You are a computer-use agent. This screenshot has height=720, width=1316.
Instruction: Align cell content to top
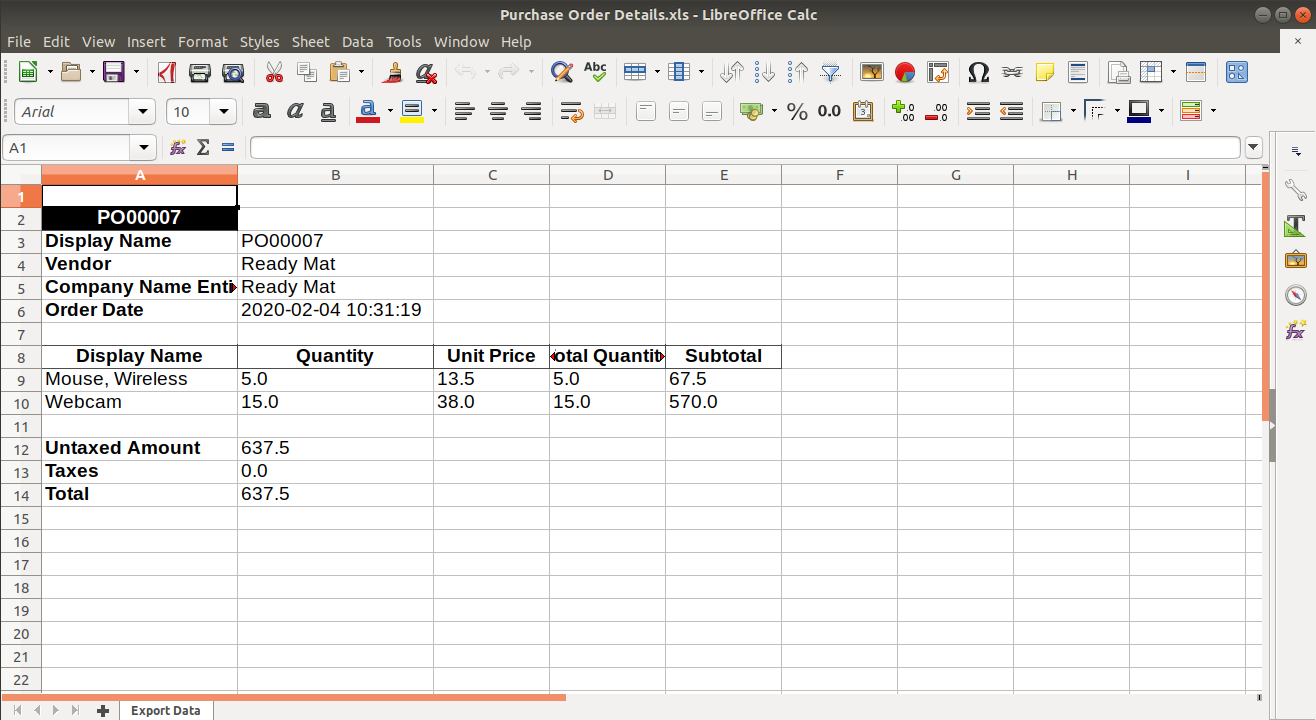coord(646,111)
